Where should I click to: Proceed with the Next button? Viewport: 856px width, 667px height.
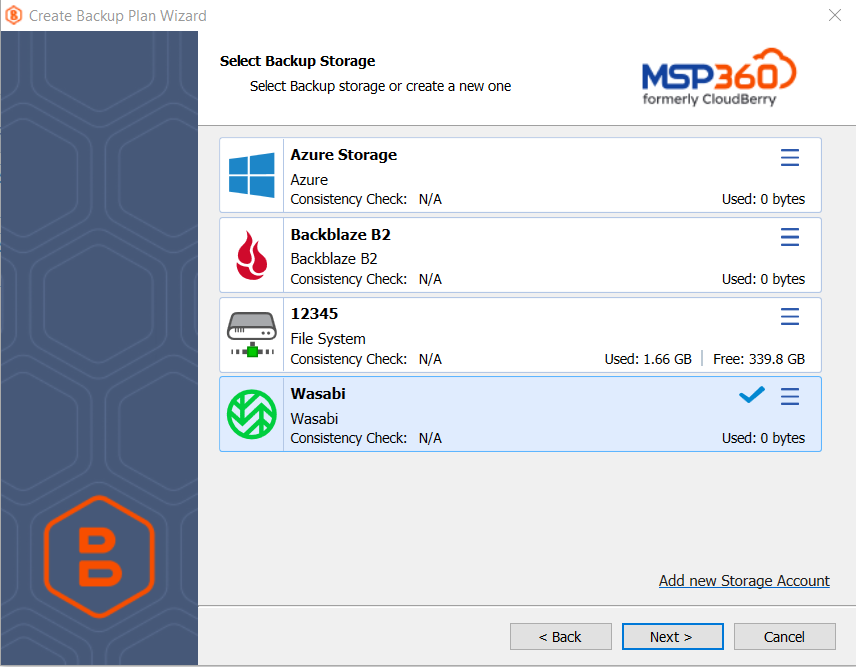(673, 636)
